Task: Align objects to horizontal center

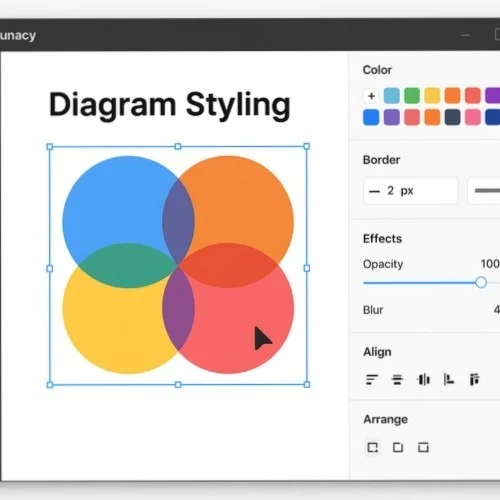Action: click(397, 380)
